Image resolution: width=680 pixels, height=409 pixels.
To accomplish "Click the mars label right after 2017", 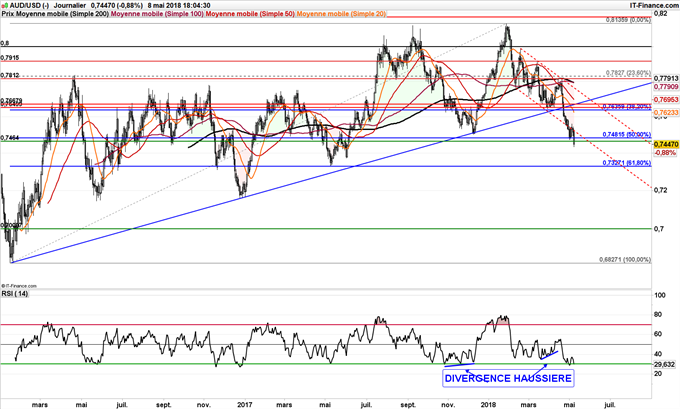I will pyautogui.click(x=284, y=405).
